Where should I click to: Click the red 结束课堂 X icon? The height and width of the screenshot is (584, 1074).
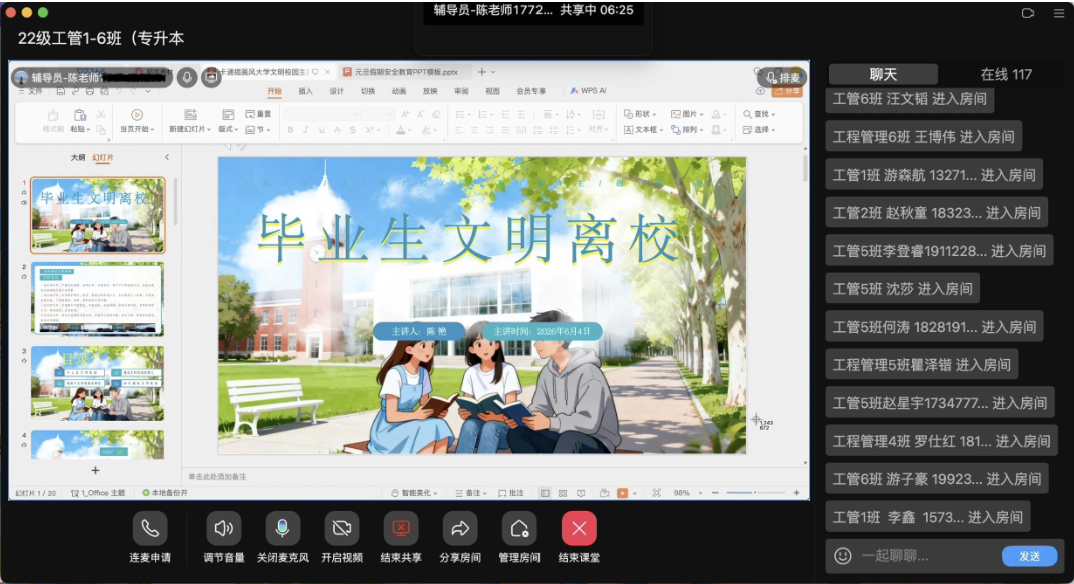(579, 529)
